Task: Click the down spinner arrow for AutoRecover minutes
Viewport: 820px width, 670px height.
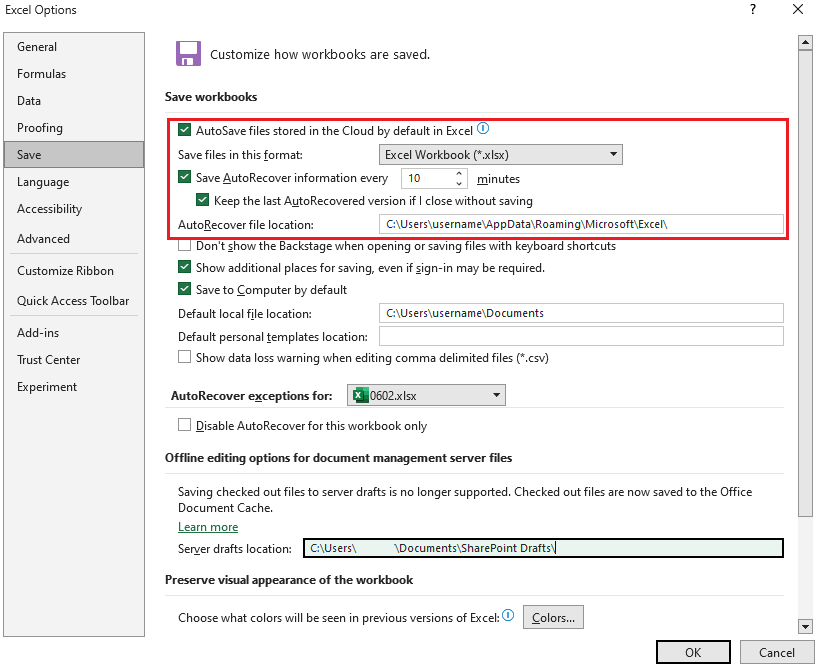Action: pyautogui.click(x=459, y=182)
